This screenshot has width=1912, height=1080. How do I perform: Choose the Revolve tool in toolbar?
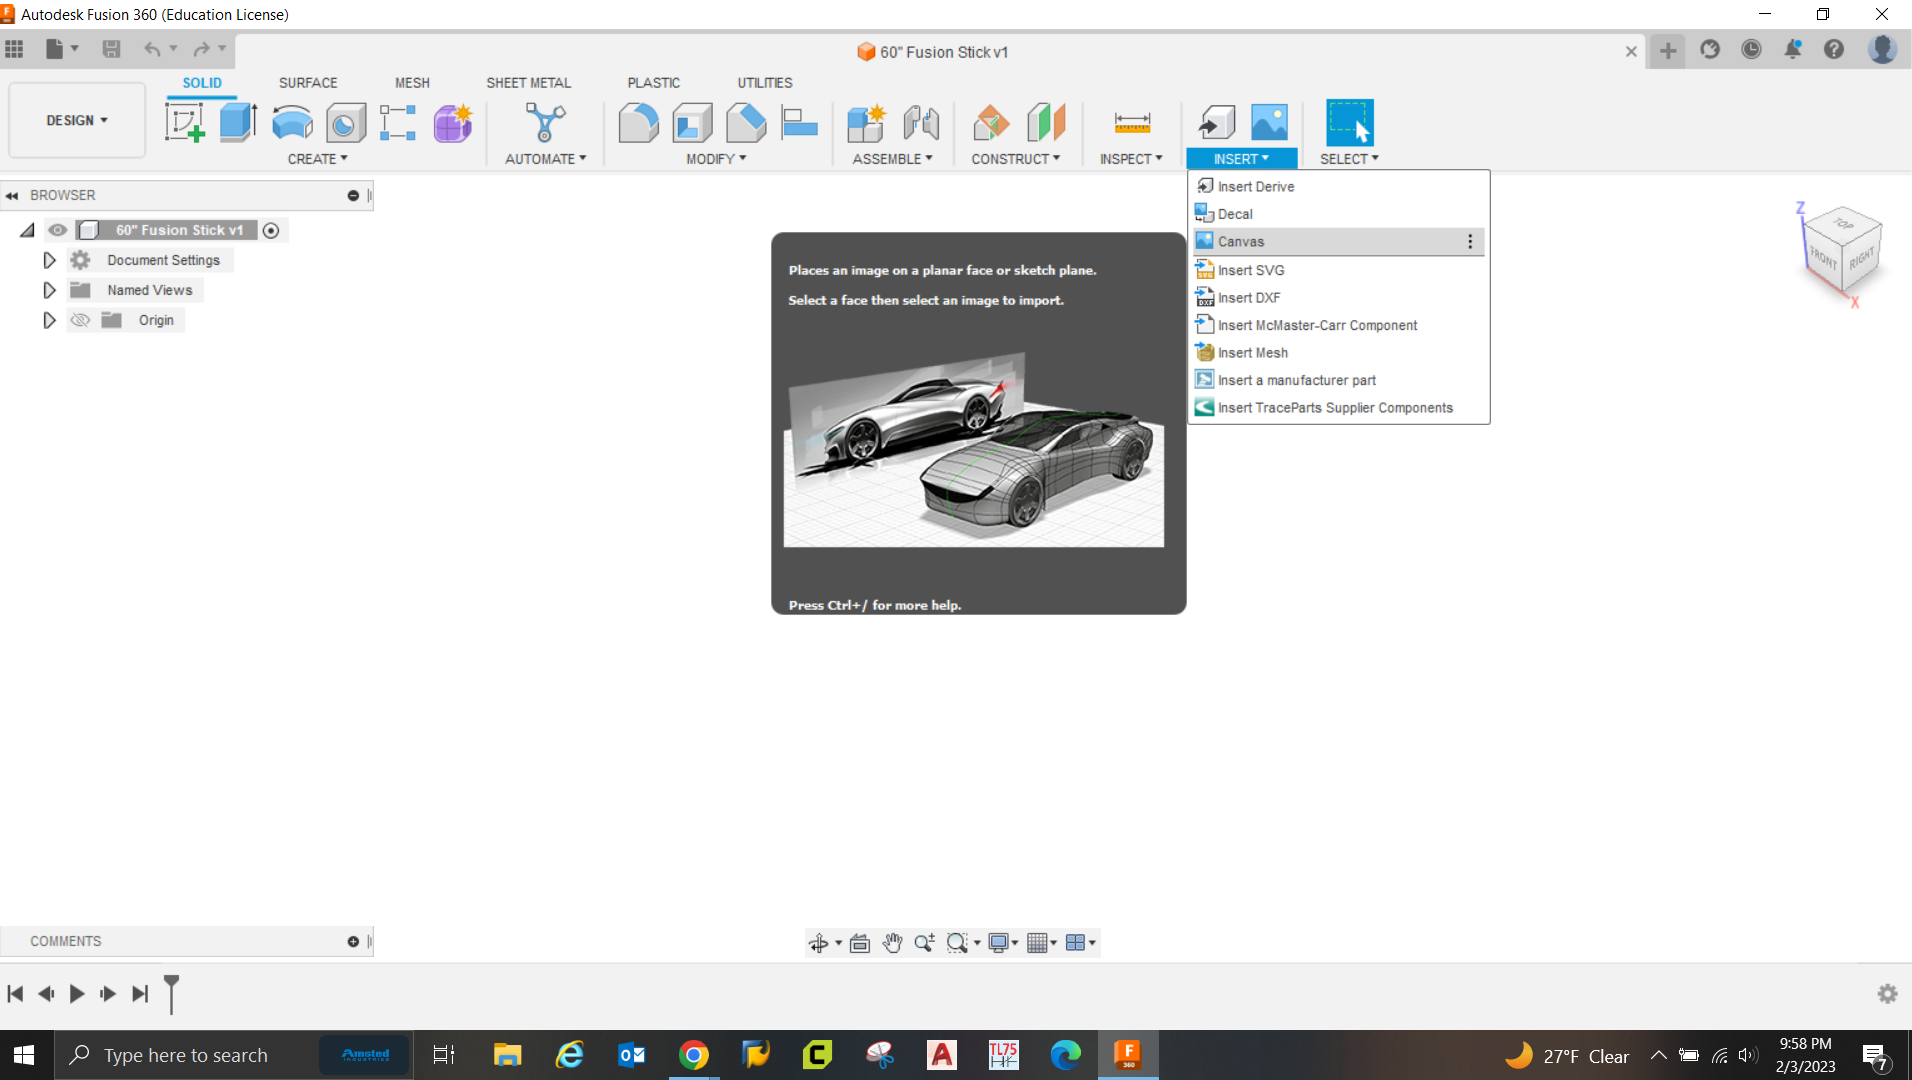pos(292,123)
